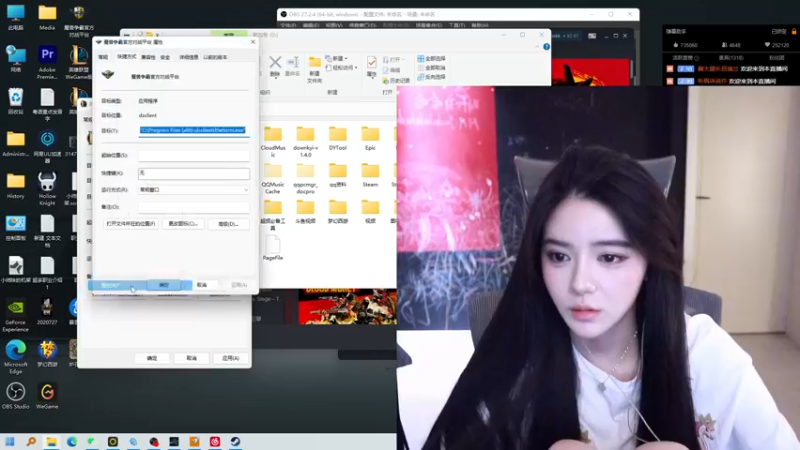Click Apply (应用) in rear properties dialog
The height and width of the screenshot is (450, 800).
pyautogui.click(x=231, y=358)
